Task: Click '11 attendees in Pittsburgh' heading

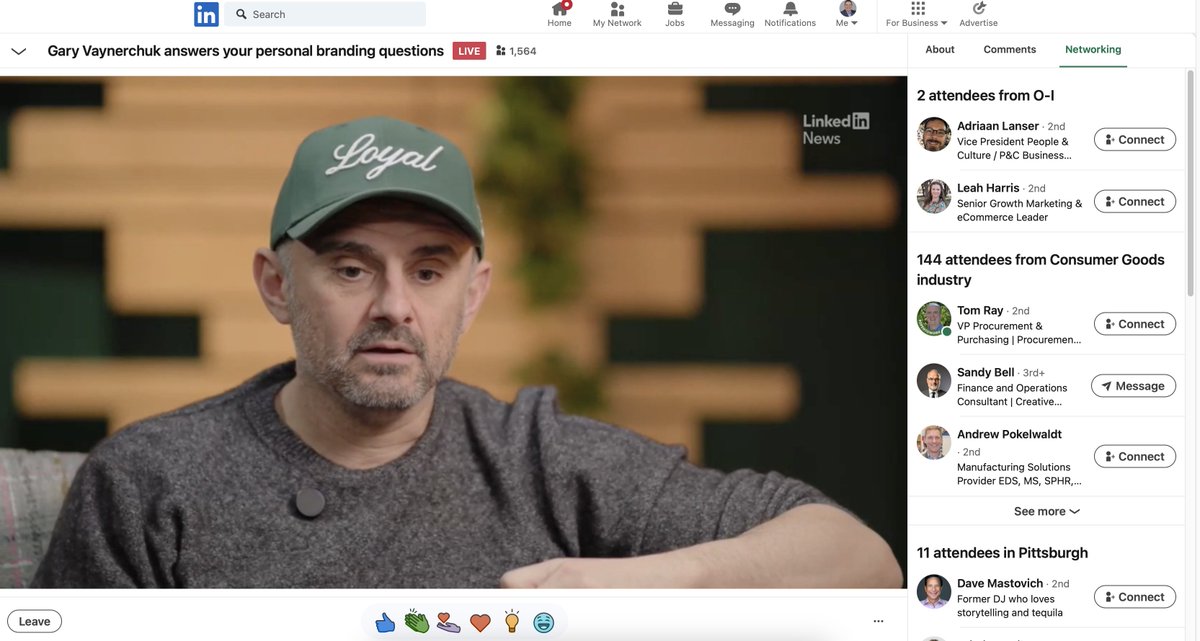Action: tap(1002, 552)
